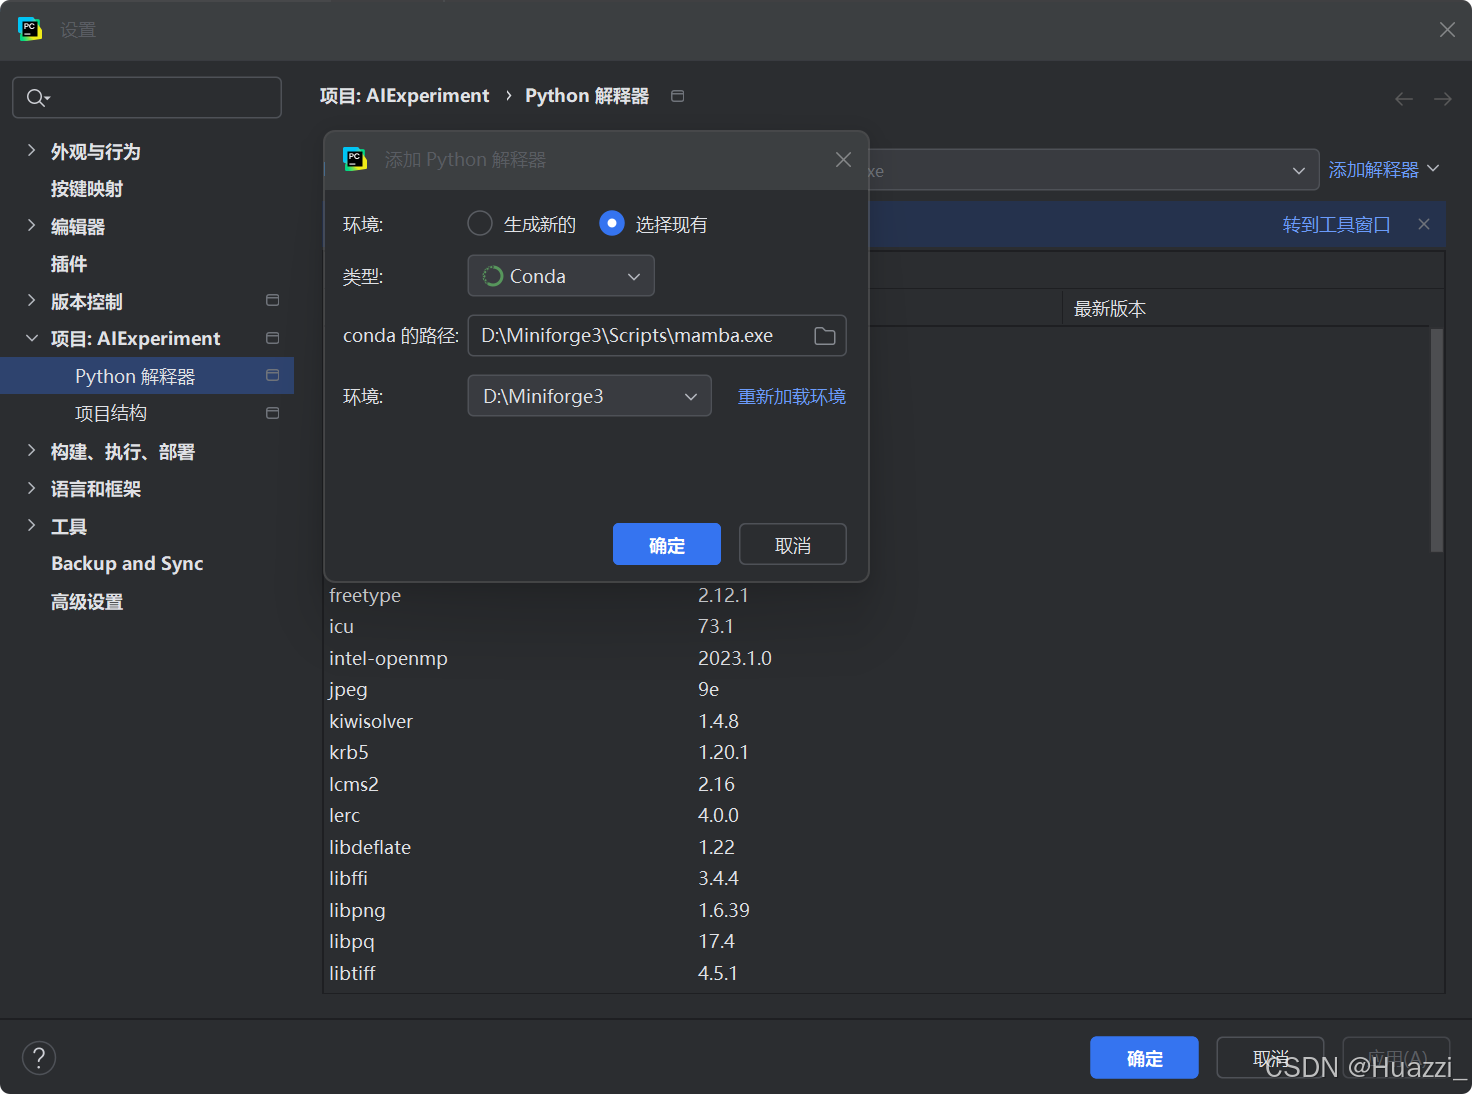
Task: Click 取消 in the add interpreter dialog
Action: click(793, 544)
